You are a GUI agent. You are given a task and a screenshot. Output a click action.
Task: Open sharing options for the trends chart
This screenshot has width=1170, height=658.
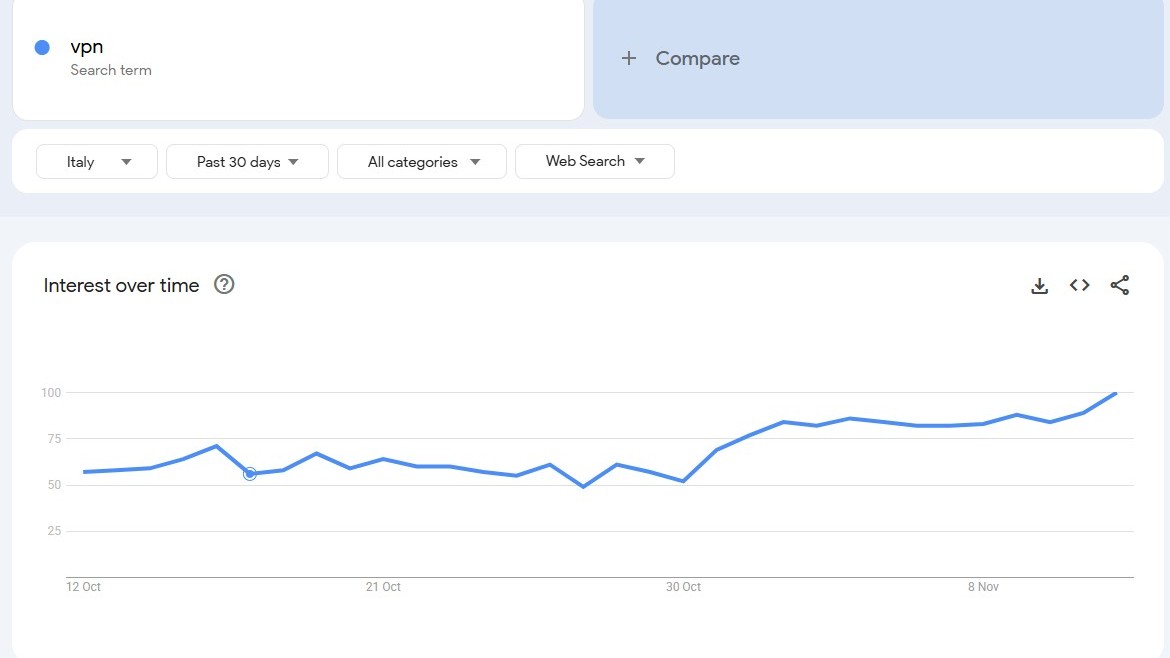click(x=1119, y=285)
